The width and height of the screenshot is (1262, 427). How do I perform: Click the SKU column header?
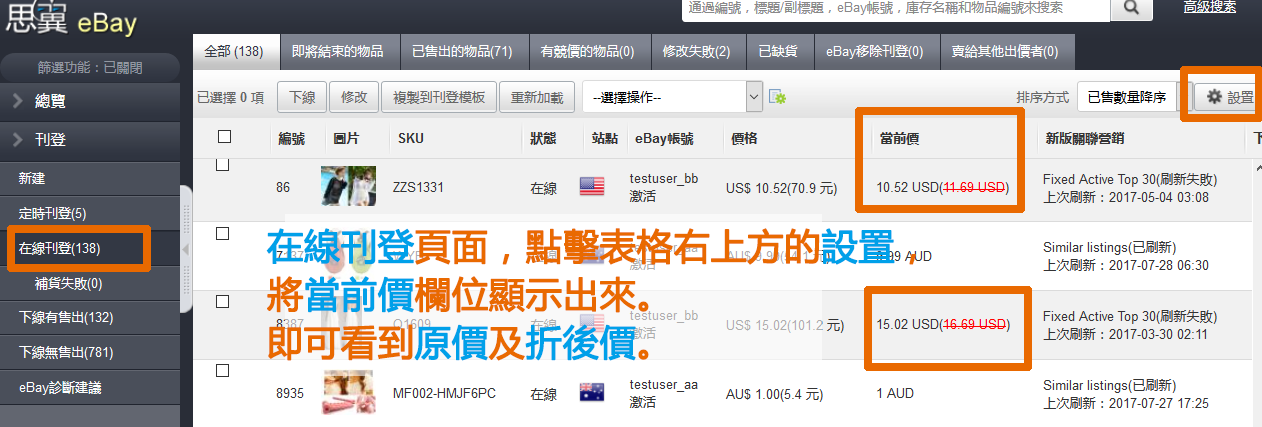click(410, 138)
